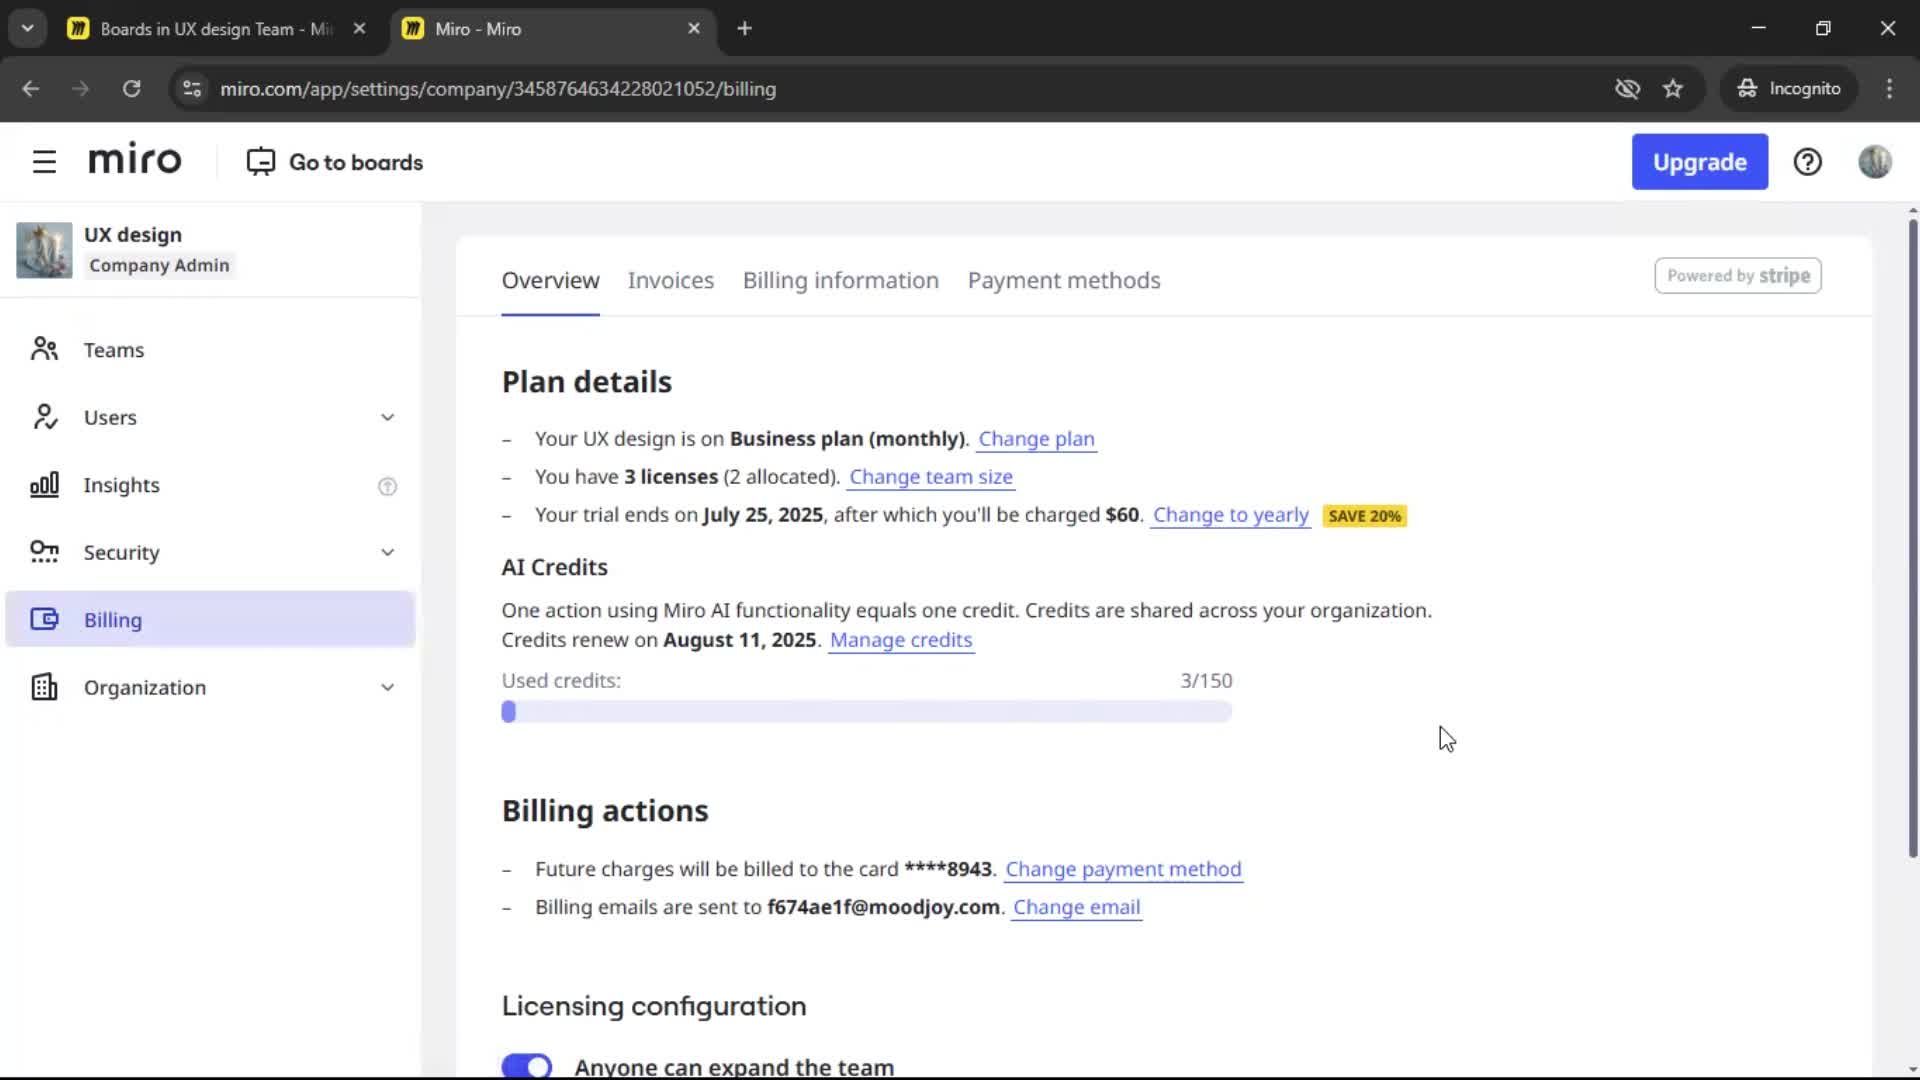Click the Plan details heading

[586, 382]
